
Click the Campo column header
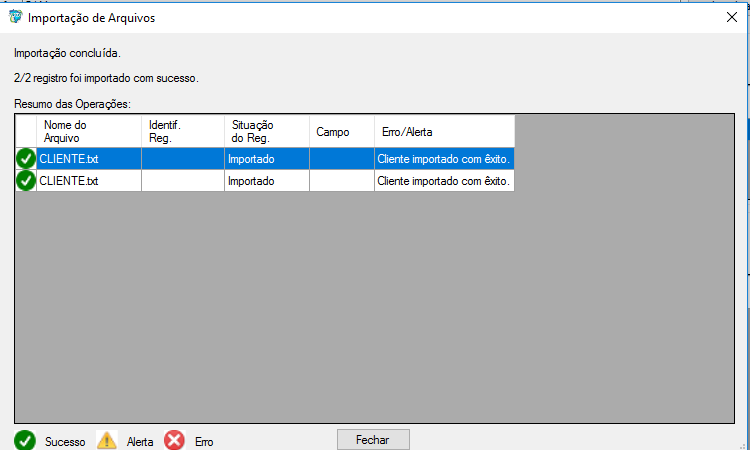[342, 132]
